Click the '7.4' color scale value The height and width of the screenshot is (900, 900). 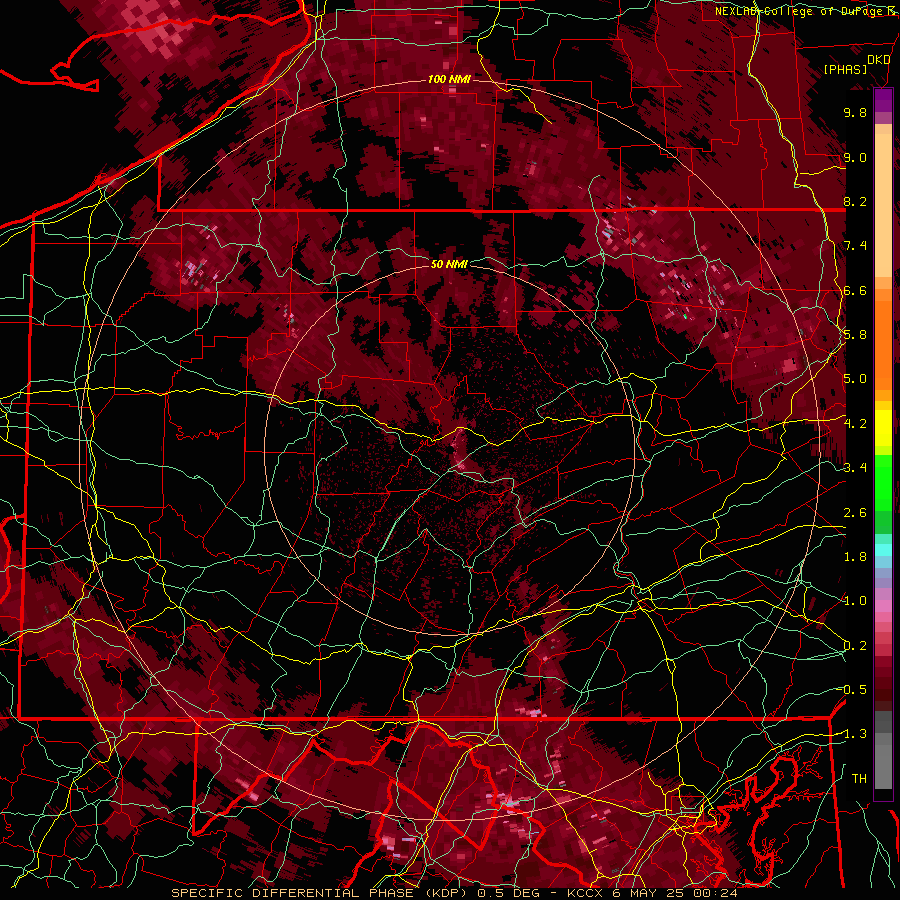pyautogui.click(x=855, y=246)
